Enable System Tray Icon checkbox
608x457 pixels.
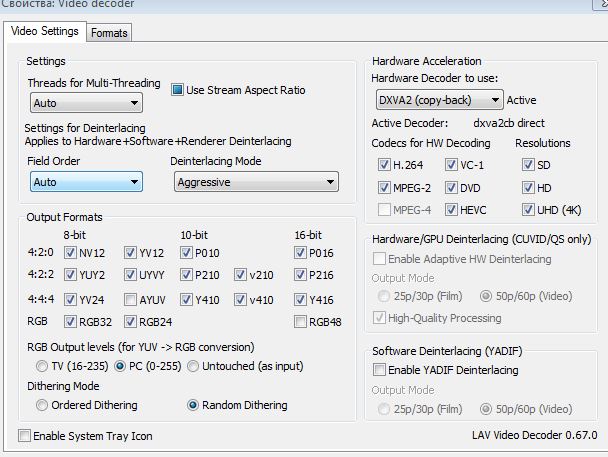[x=25, y=436]
